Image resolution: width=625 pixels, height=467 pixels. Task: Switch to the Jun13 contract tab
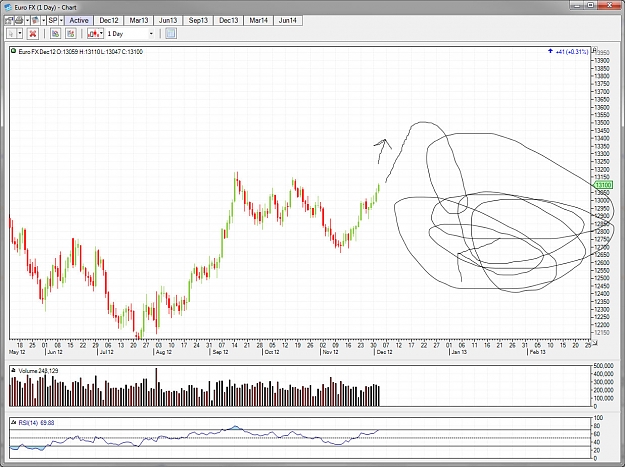(x=168, y=20)
